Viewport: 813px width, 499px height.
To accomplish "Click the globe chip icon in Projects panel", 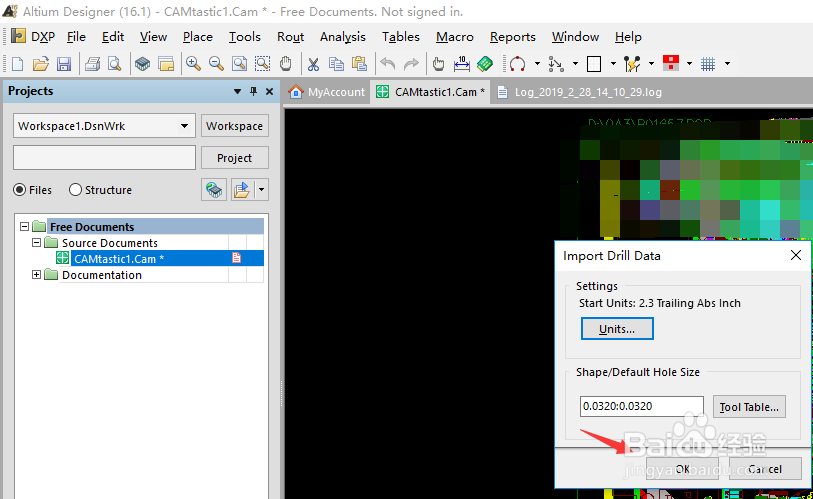I will click(214, 190).
